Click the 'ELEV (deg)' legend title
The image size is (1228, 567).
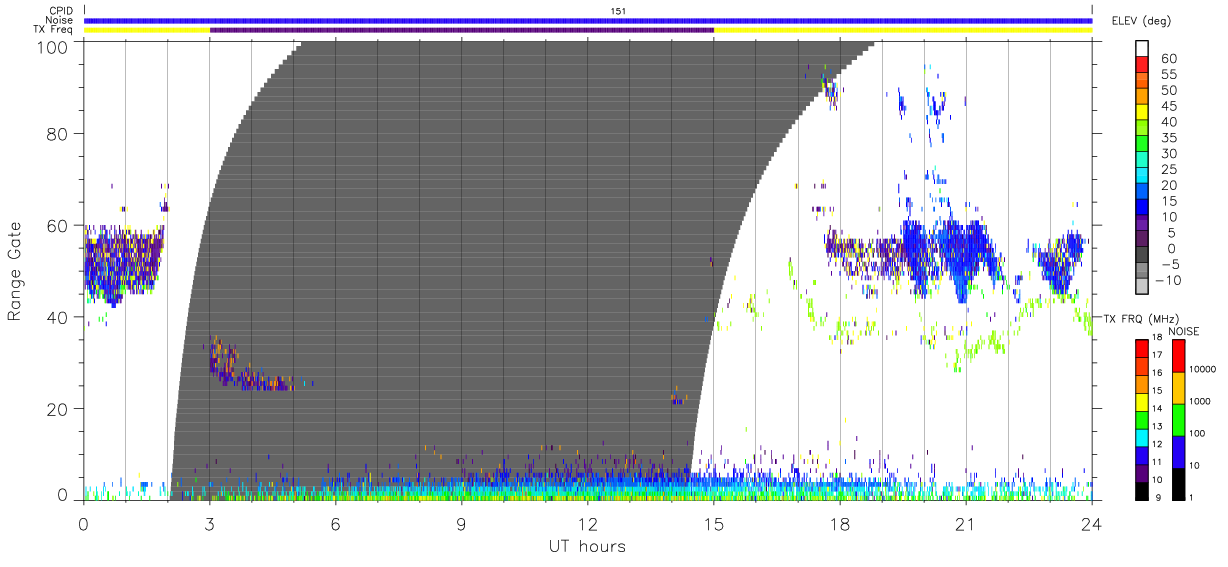(1142, 21)
